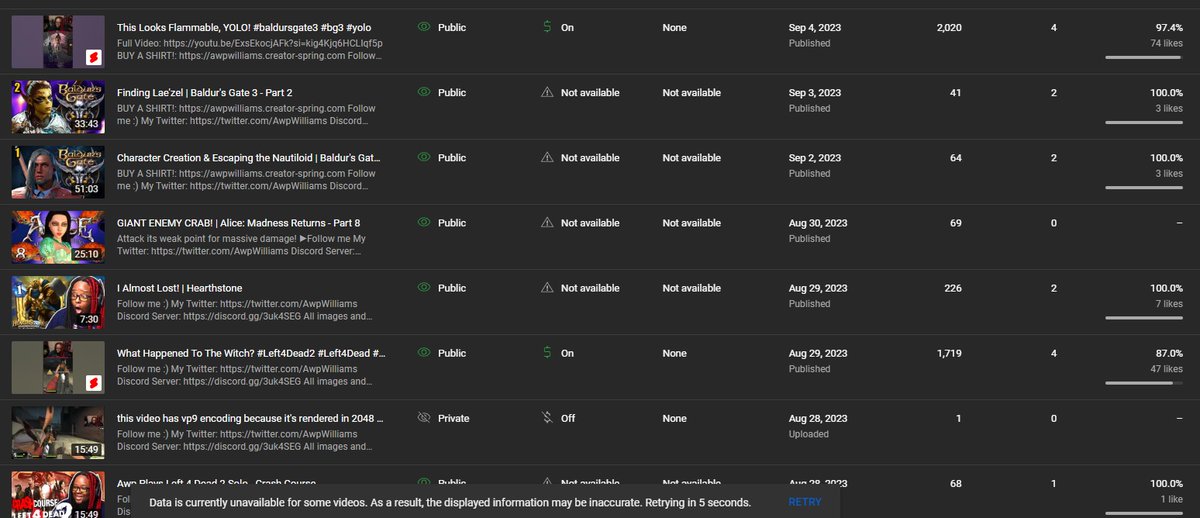The height and width of the screenshot is (518, 1200).
Task: Click restrictions "Not available" on the Finding Lae'zel row
Action: (691, 93)
